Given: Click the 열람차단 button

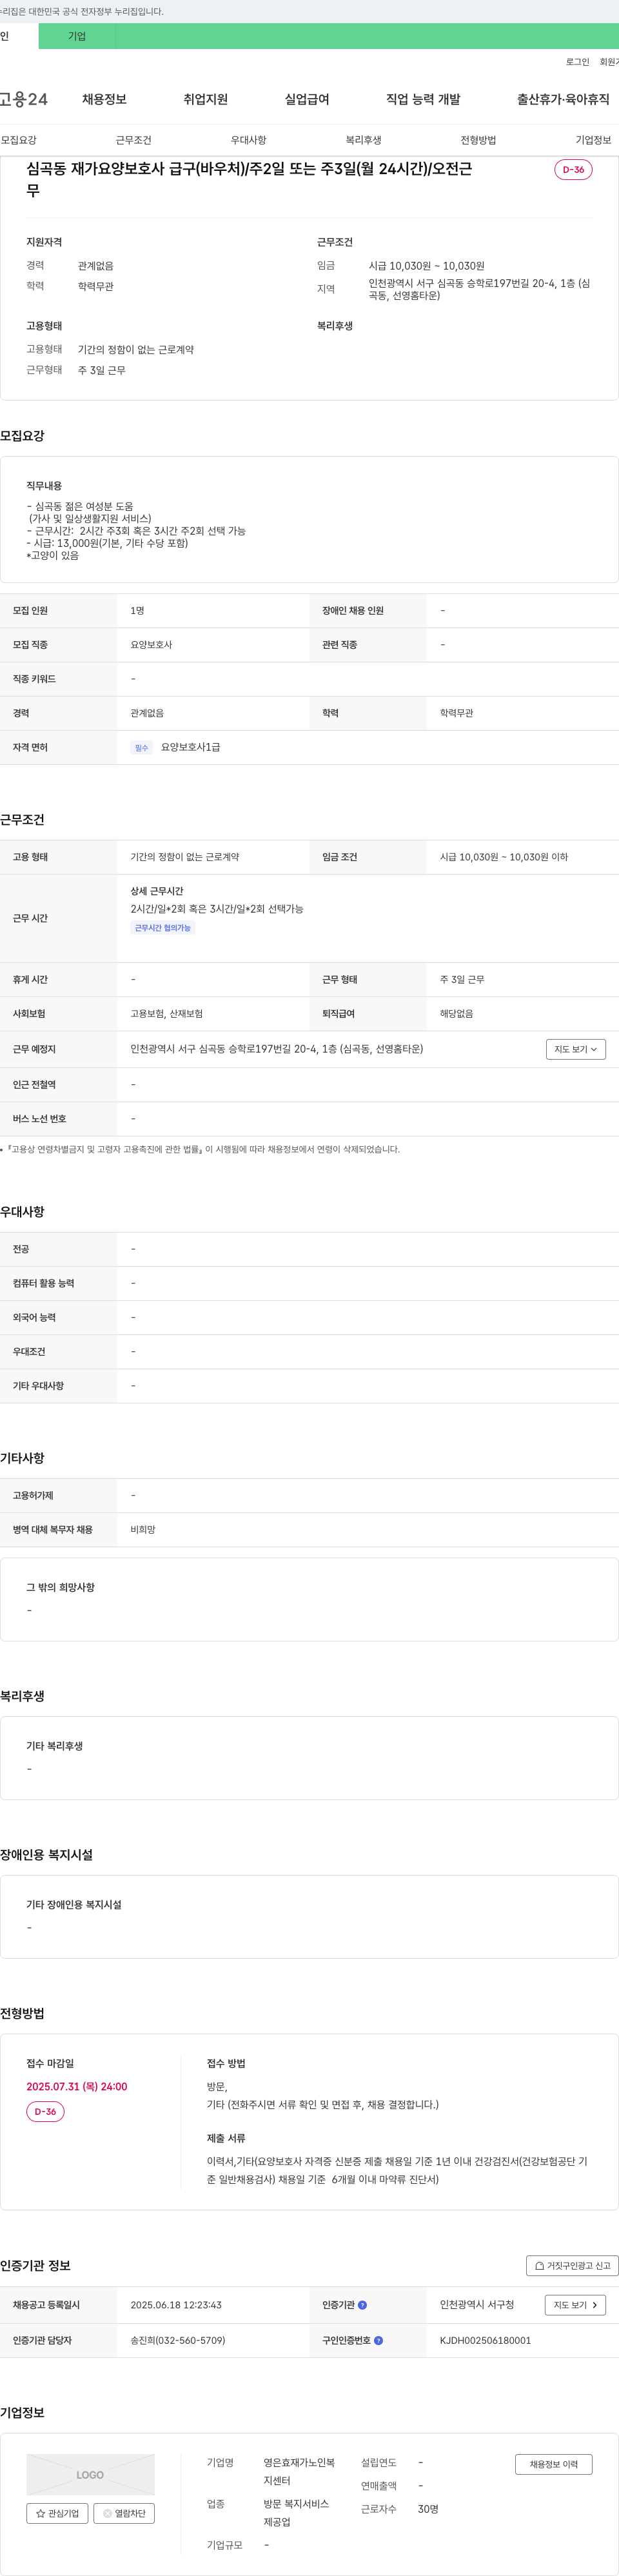Looking at the screenshot, I should point(124,2513).
